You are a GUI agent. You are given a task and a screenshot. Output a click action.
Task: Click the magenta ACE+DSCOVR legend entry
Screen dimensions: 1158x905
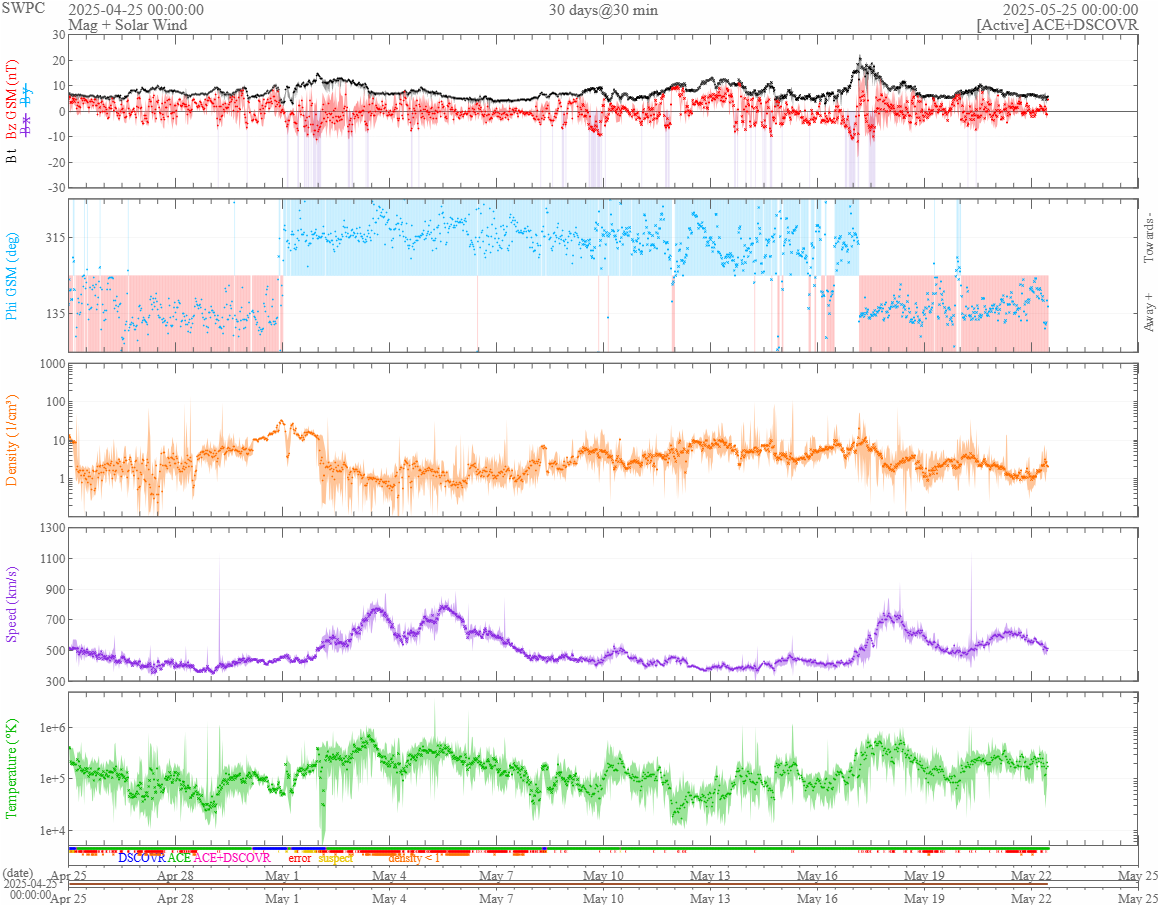pyautogui.click(x=232, y=858)
